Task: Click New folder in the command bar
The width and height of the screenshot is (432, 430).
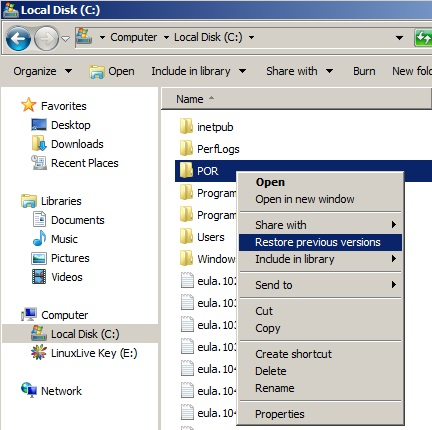Action: tap(412, 71)
